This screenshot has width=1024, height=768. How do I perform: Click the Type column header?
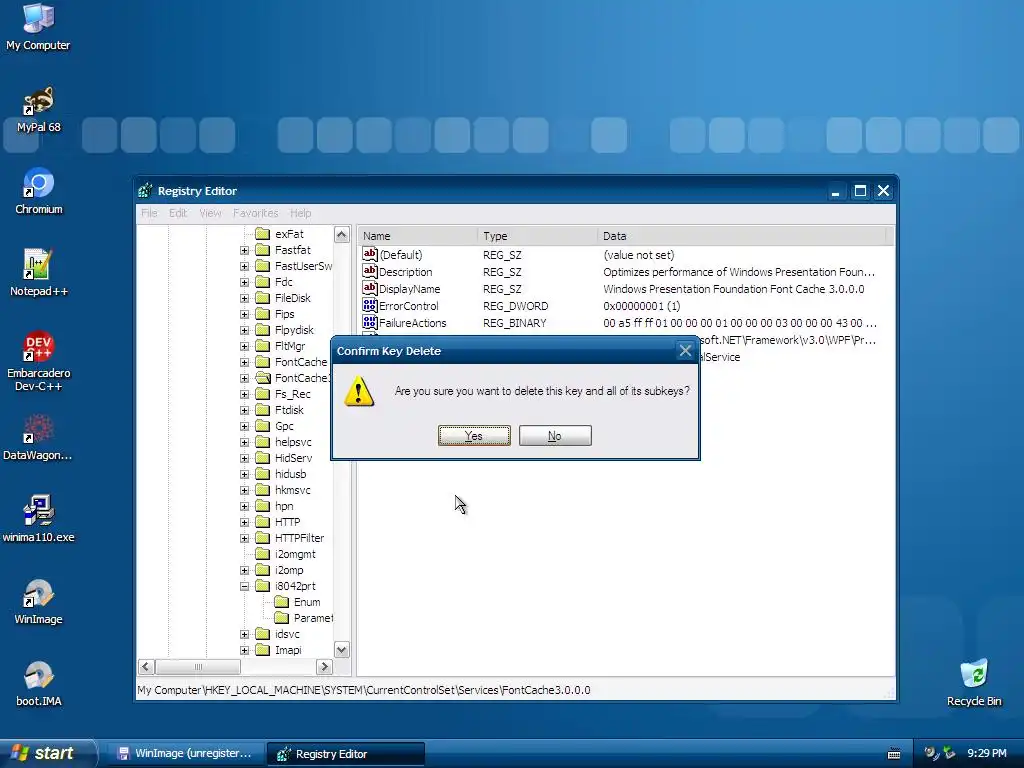click(537, 236)
